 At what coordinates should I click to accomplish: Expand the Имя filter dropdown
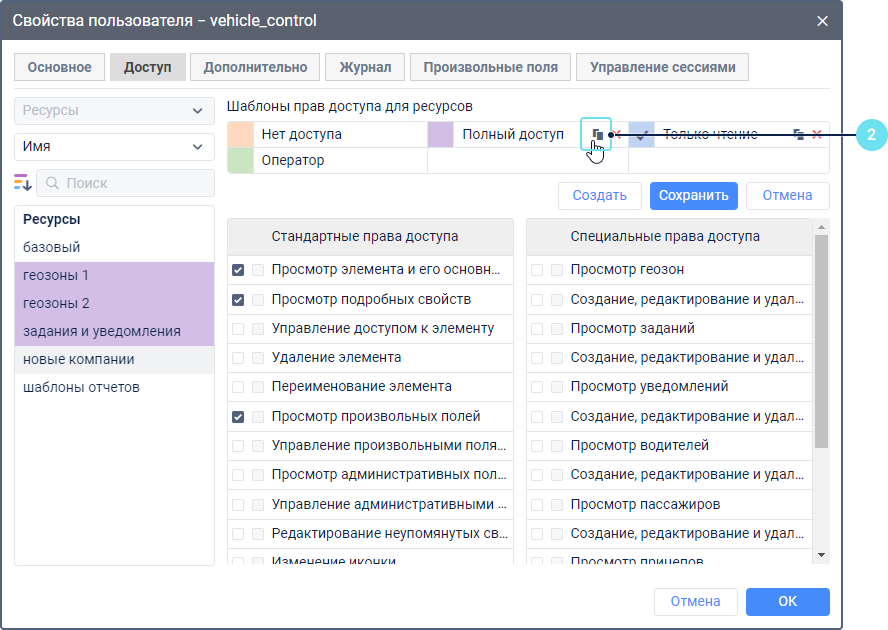[x=114, y=146]
